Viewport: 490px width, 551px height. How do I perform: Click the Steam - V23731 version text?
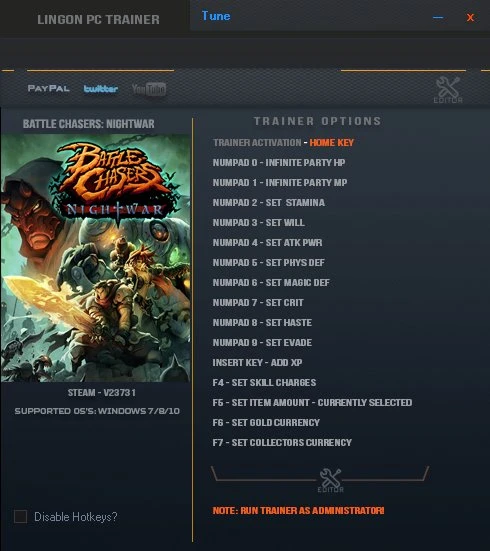pos(102,393)
